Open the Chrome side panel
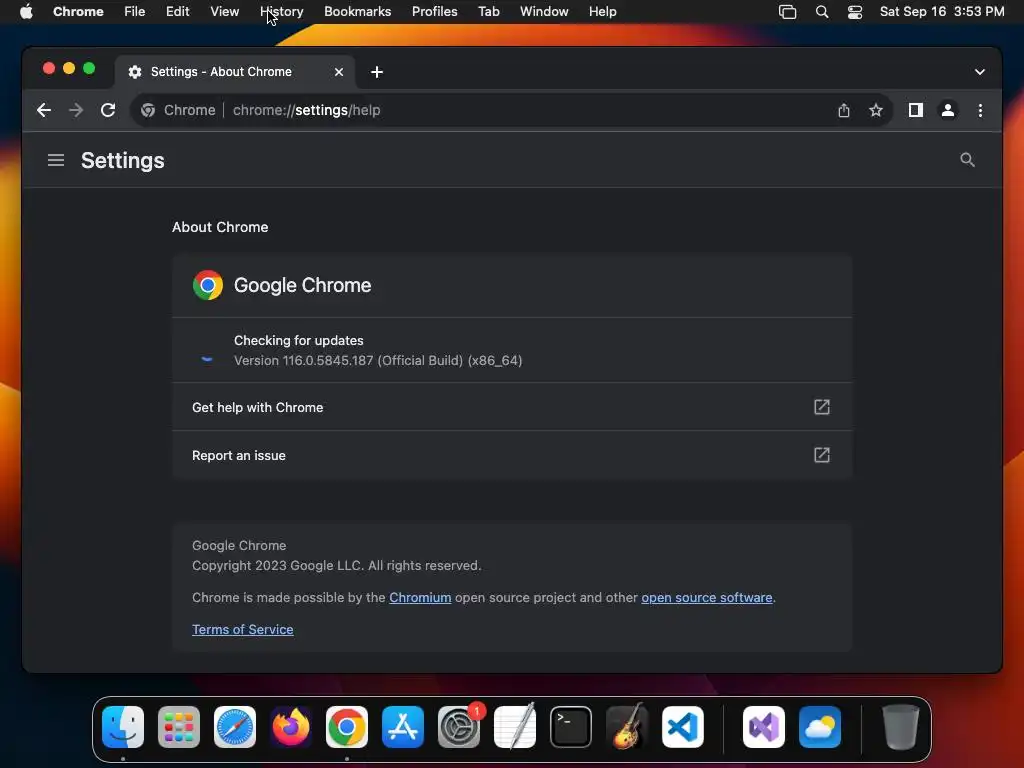Viewport: 1024px width, 768px height. pyautogui.click(x=916, y=110)
